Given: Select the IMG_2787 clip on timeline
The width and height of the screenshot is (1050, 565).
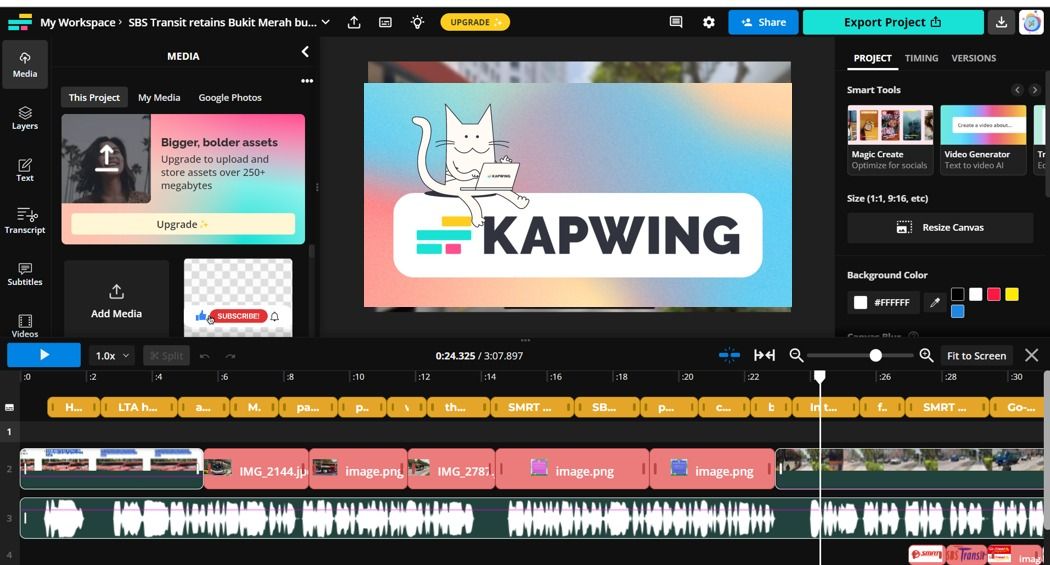Looking at the screenshot, I should click(x=451, y=469).
